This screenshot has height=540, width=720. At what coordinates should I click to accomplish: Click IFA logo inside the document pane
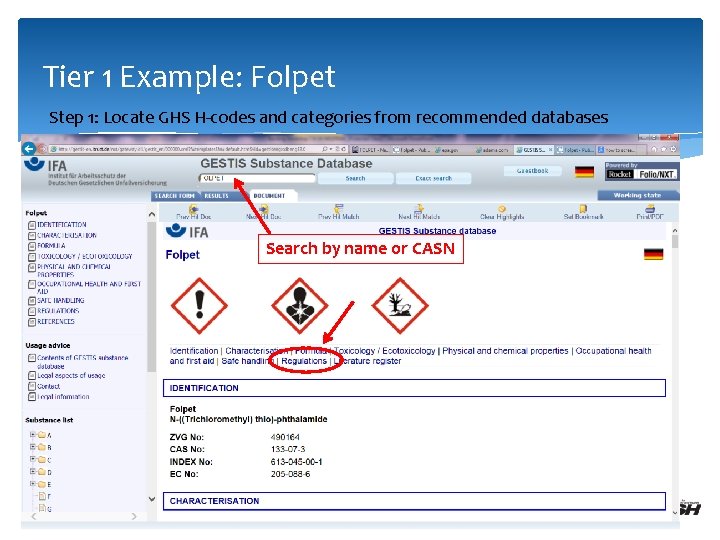(187, 231)
